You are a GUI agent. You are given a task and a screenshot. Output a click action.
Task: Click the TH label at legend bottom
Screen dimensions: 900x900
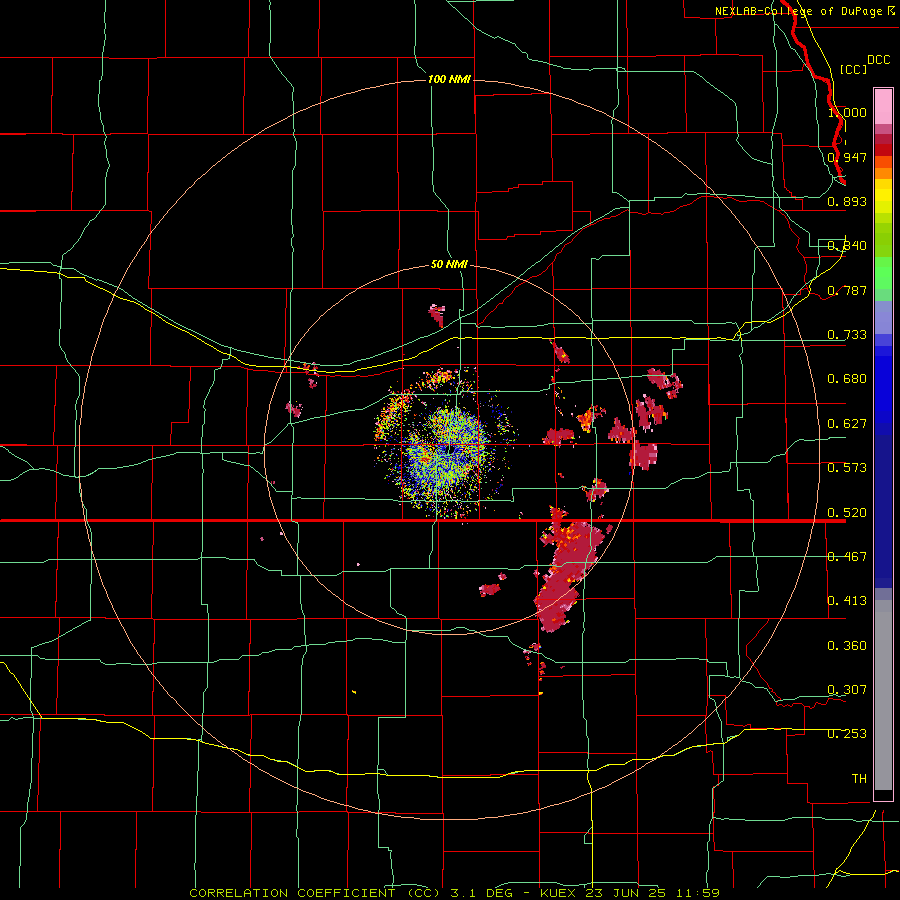(859, 779)
